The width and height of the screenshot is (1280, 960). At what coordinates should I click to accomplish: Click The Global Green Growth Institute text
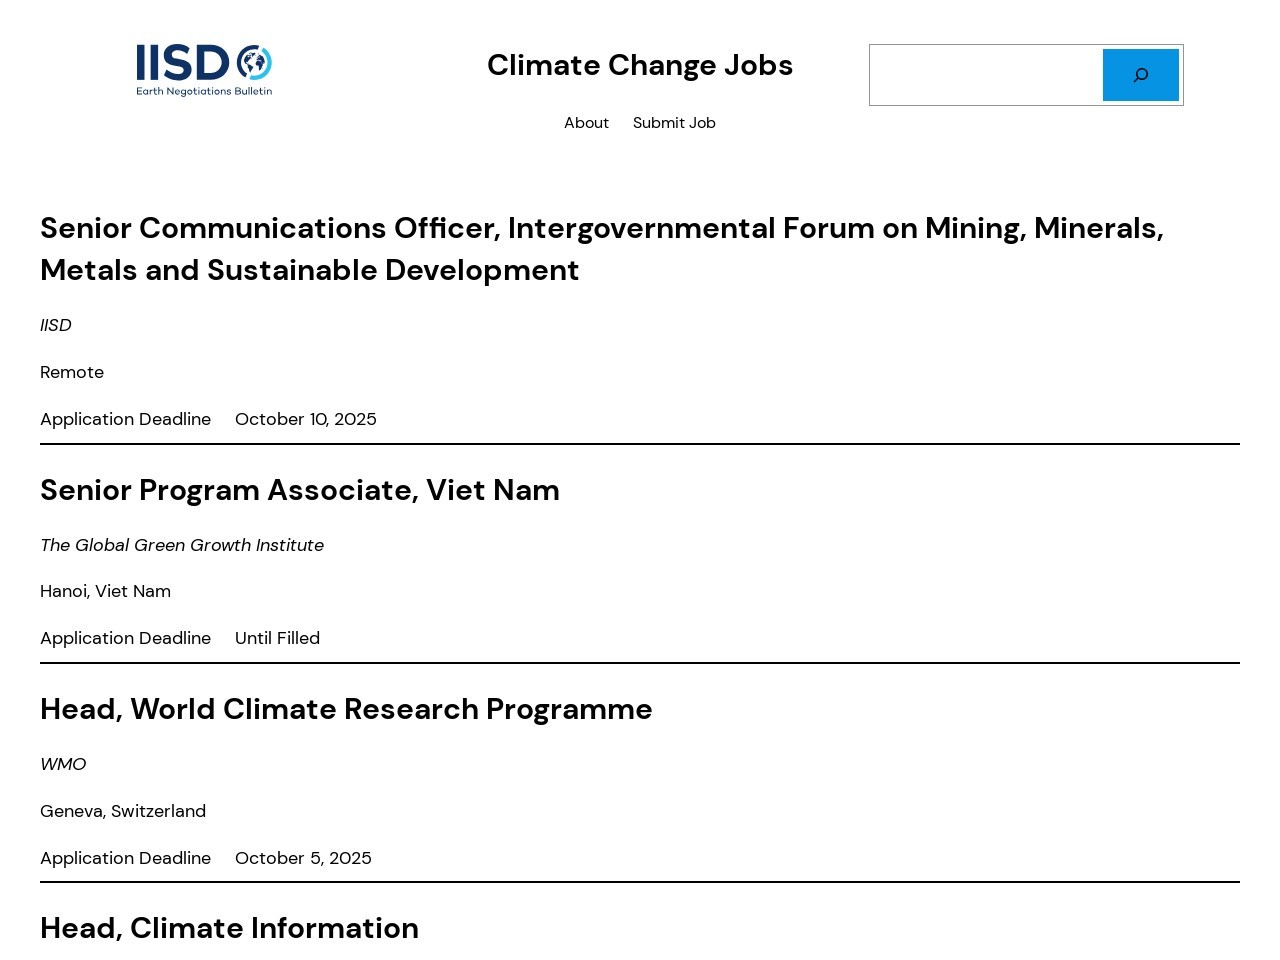tap(182, 545)
